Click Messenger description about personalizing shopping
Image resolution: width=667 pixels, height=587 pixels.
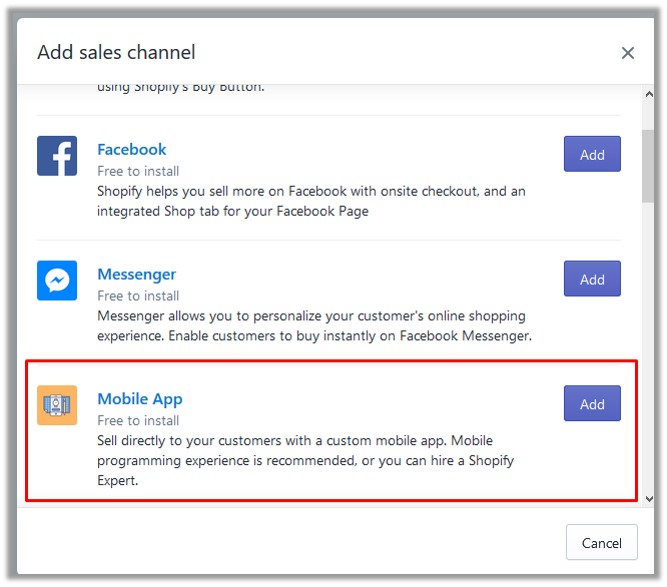tap(314, 326)
